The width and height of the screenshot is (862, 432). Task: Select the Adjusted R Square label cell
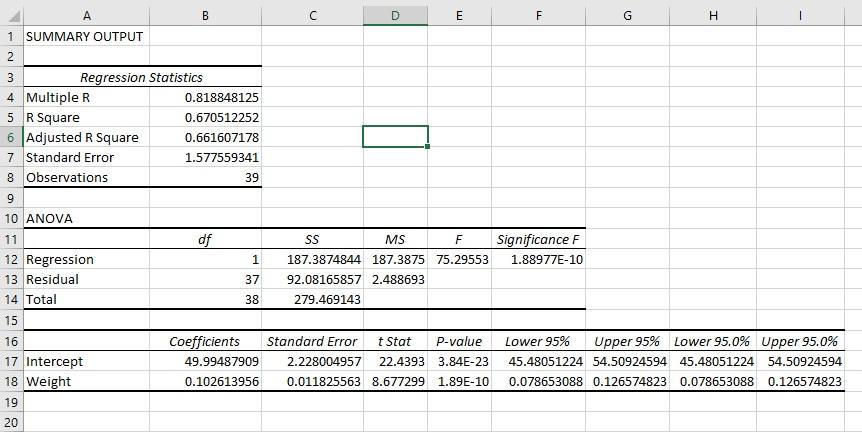[x=86, y=137]
